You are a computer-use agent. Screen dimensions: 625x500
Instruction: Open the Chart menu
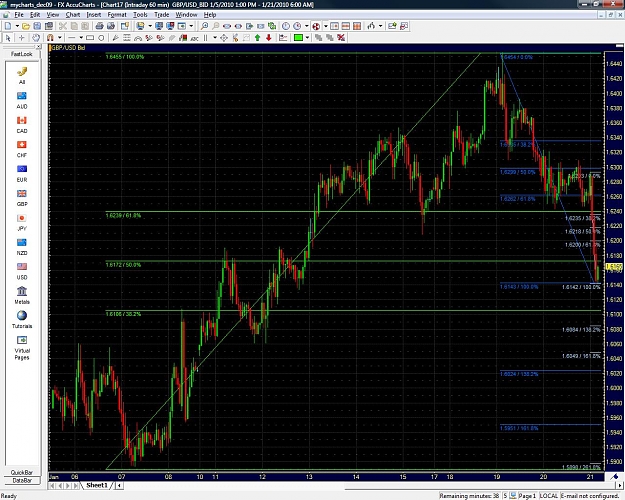[x=73, y=15]
